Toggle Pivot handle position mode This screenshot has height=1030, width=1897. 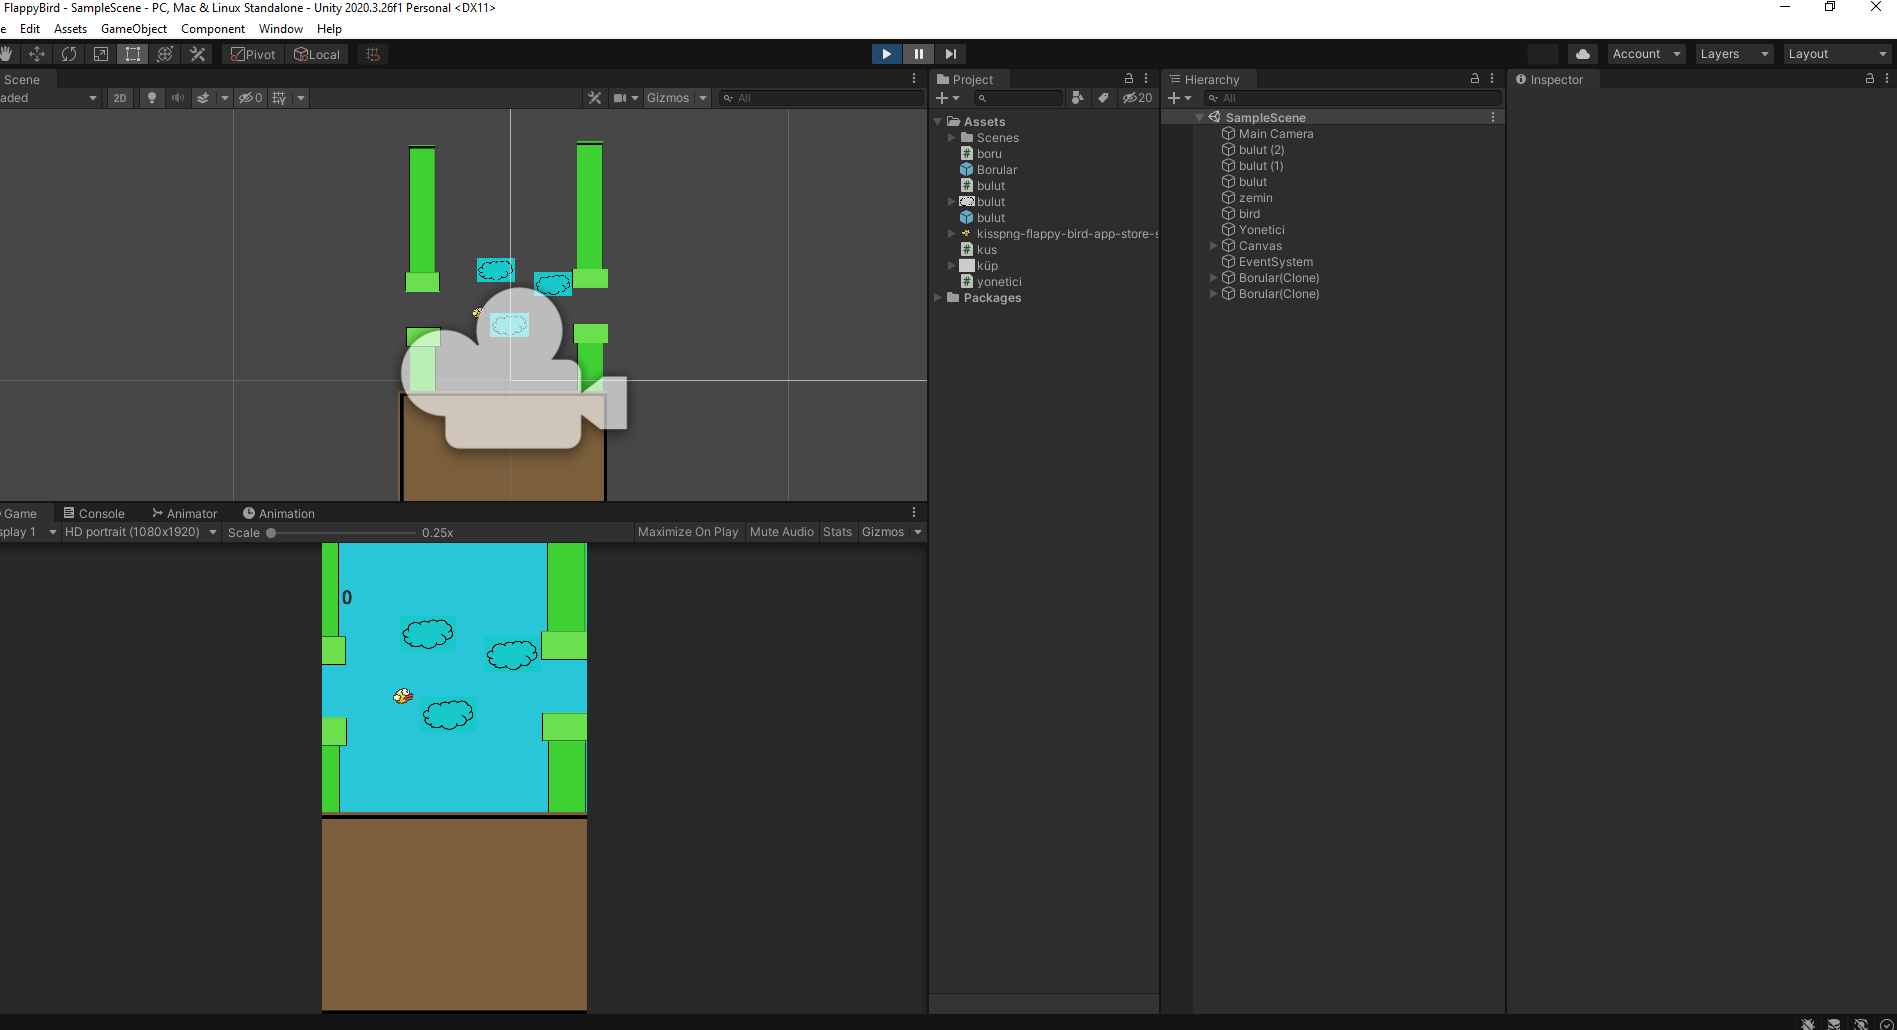tap(252, 54)
